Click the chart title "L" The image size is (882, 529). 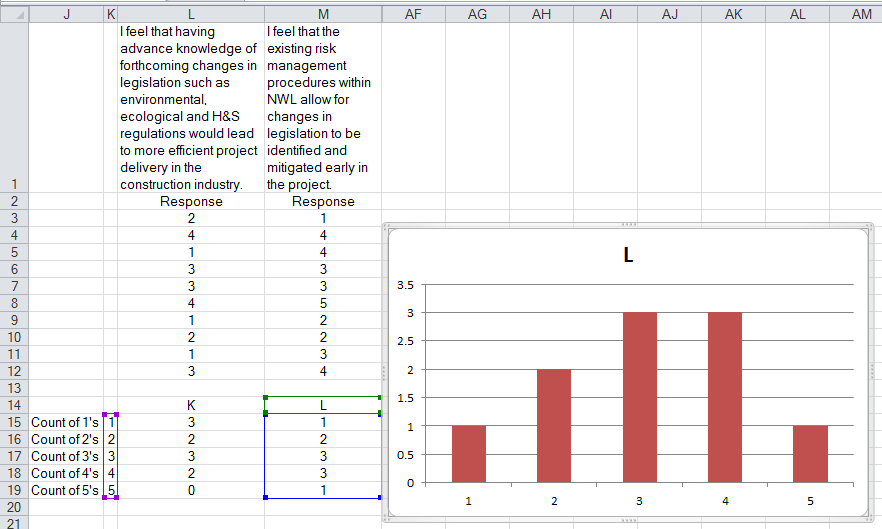click(x=628, y=256)
